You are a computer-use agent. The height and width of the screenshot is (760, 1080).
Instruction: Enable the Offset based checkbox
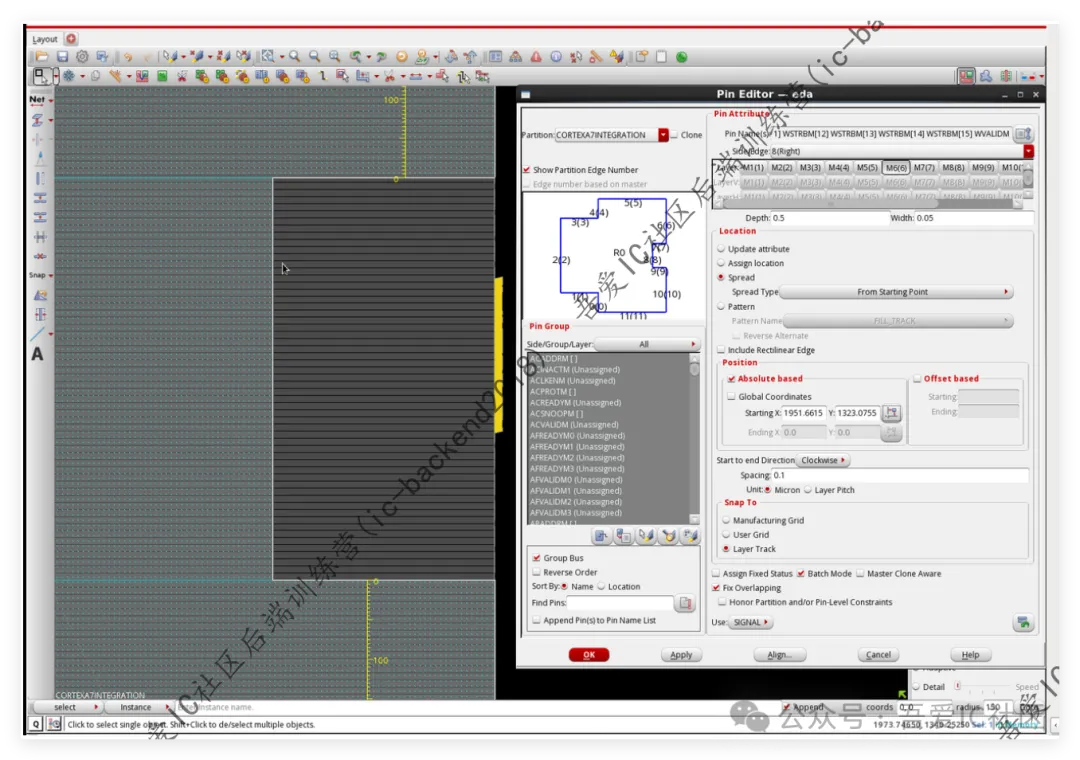(917, 378)
